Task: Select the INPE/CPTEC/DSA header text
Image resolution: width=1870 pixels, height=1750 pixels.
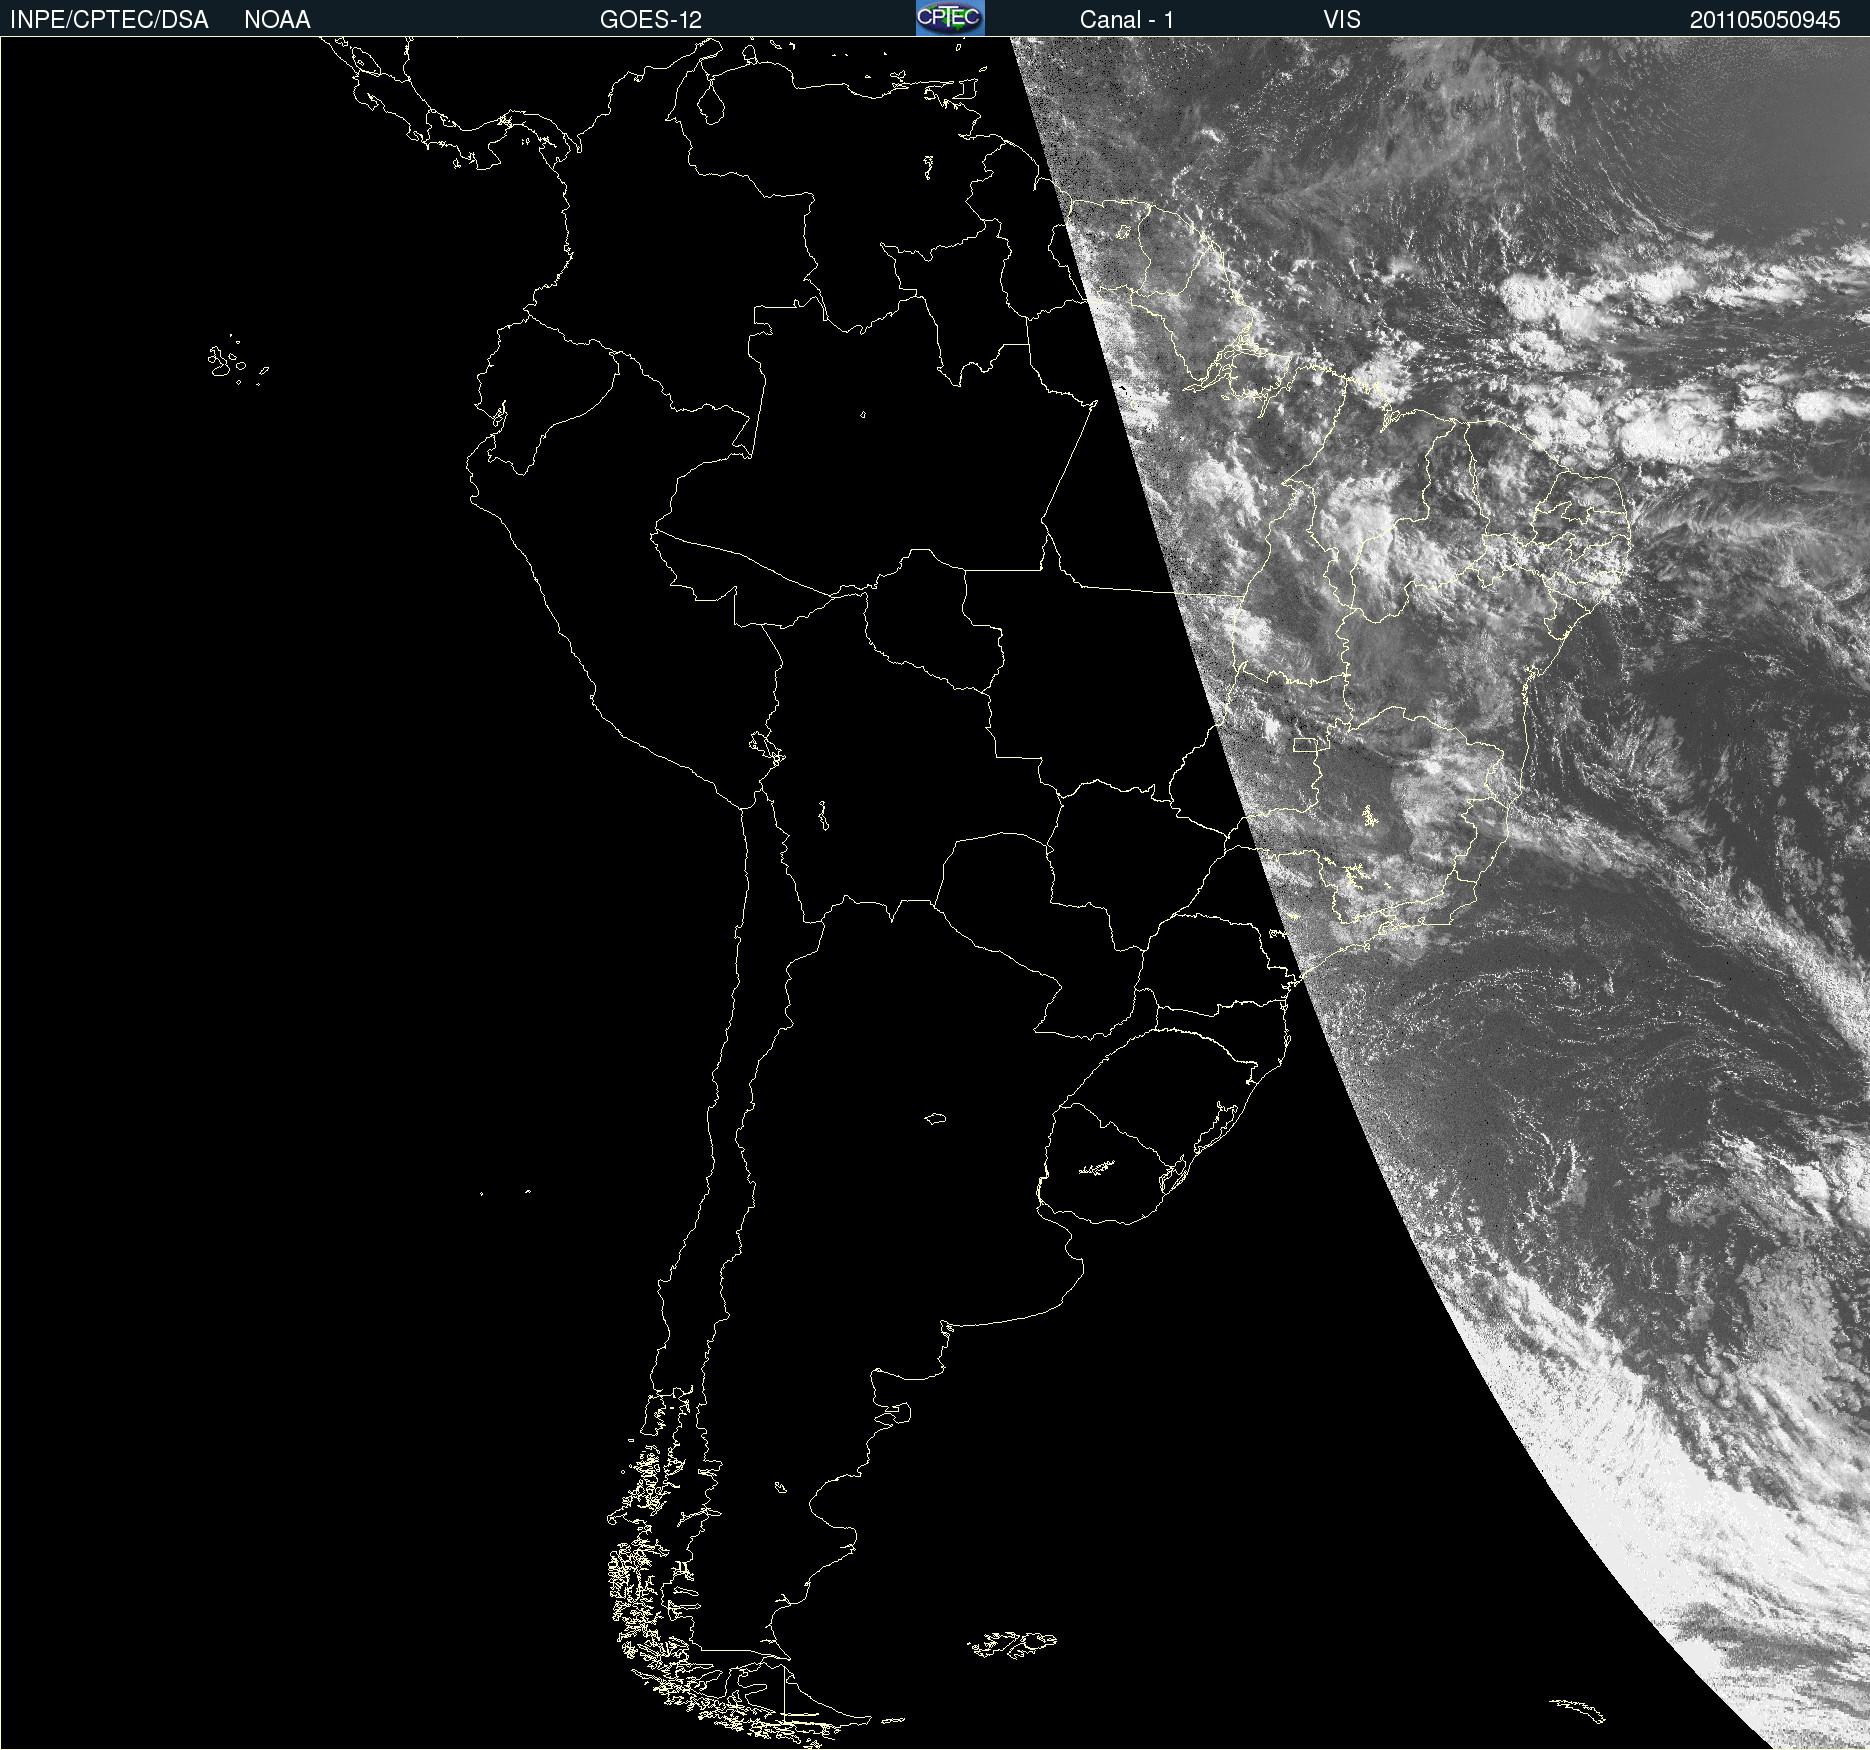Action: coord(109,20)
